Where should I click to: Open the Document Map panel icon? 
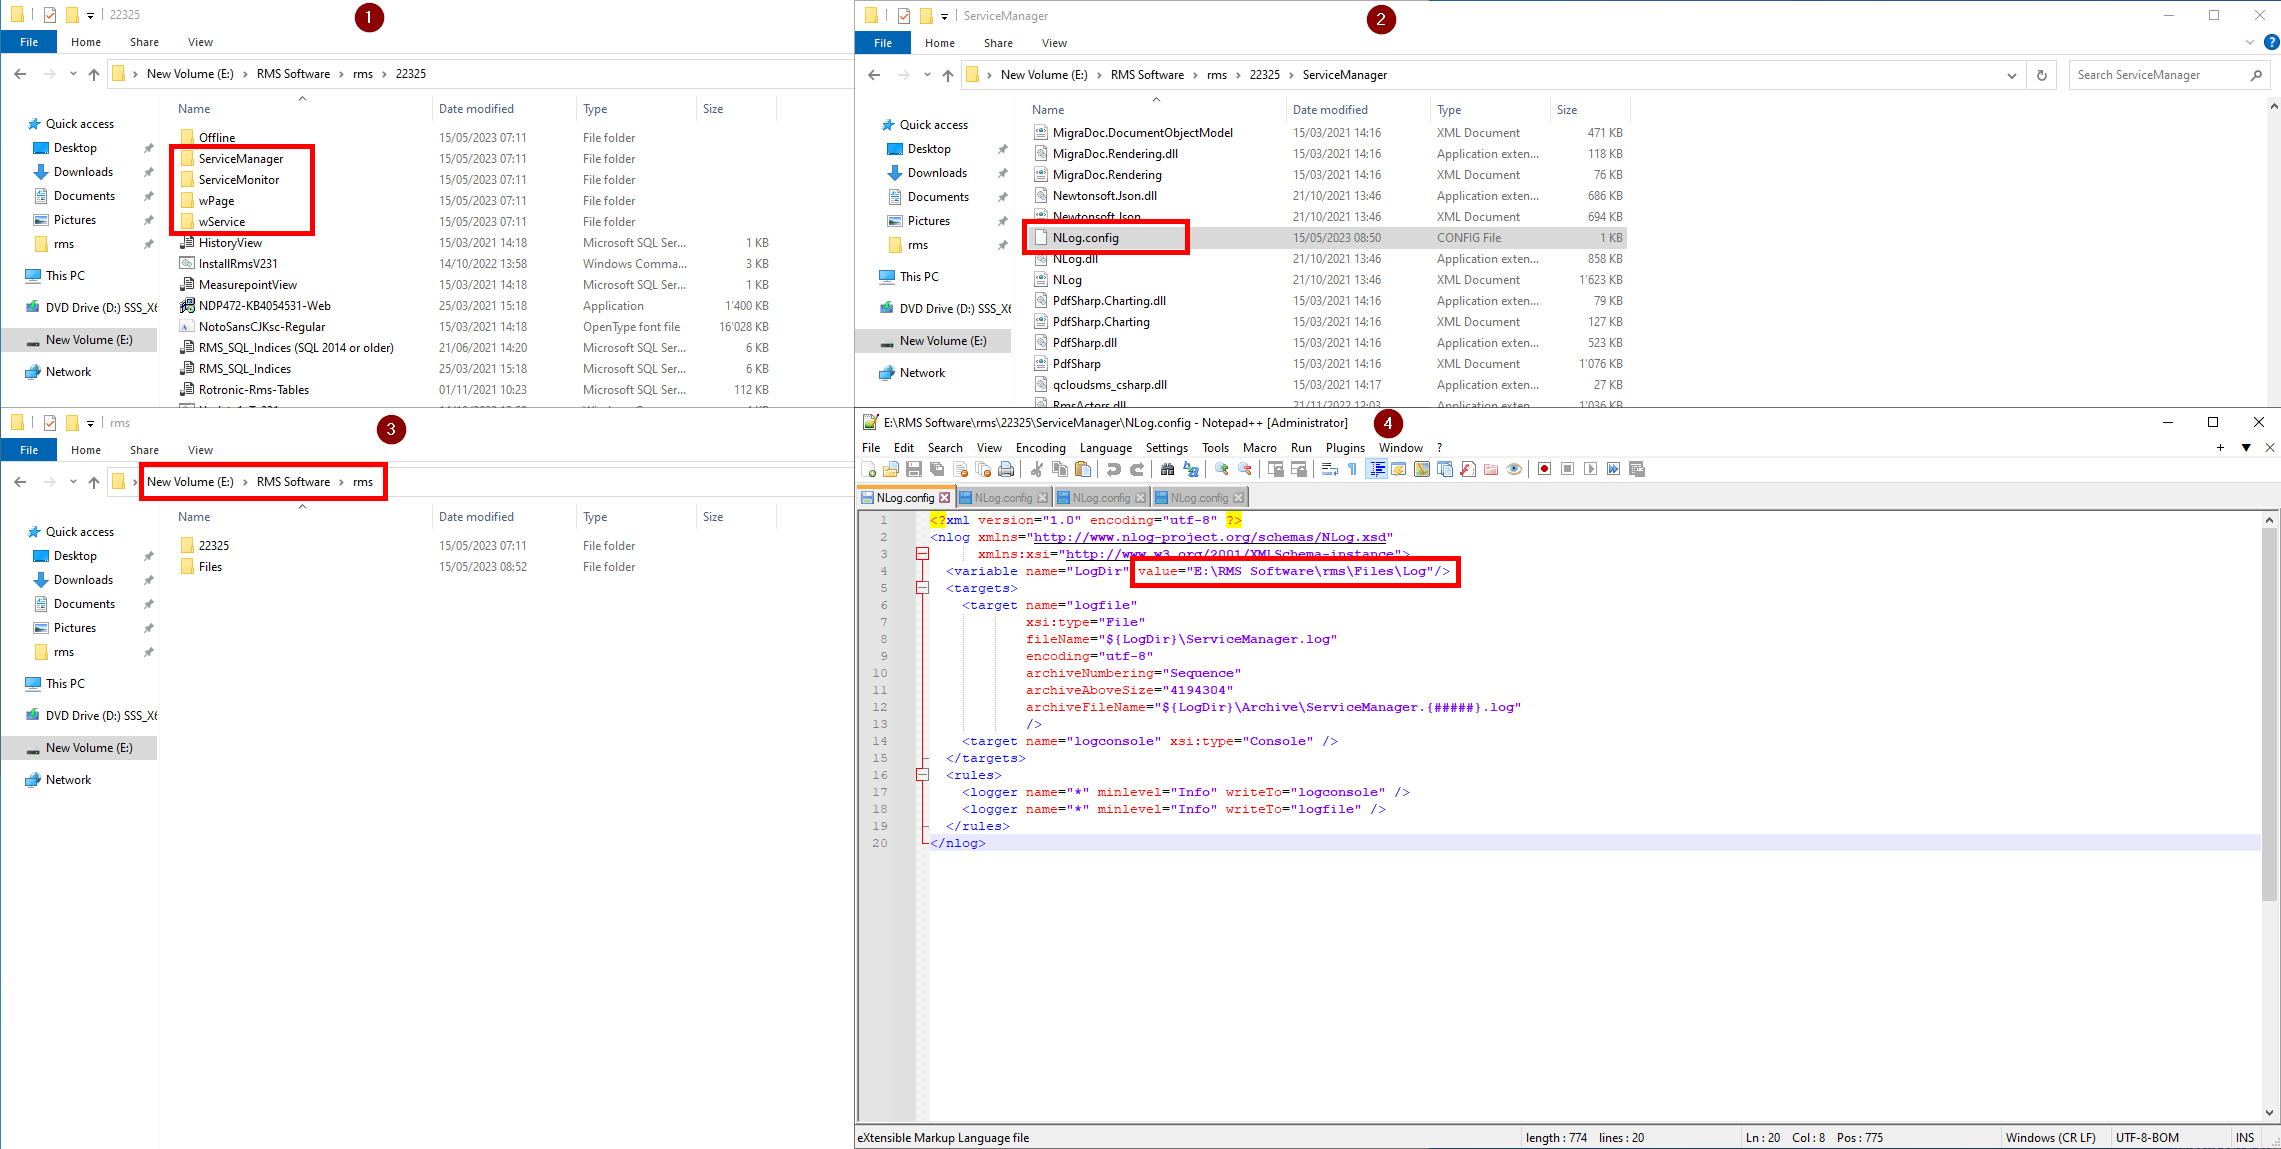pos(1421,469)
